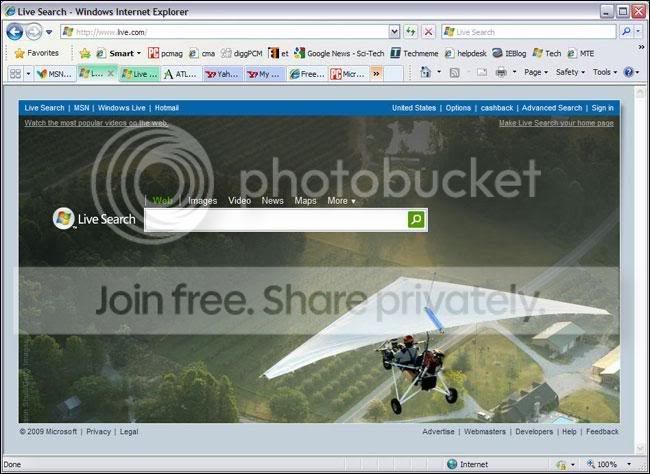Click the Refresh page icon
Image resolution: width=650 pixels, height=474 pixels.
click(410, 32)
